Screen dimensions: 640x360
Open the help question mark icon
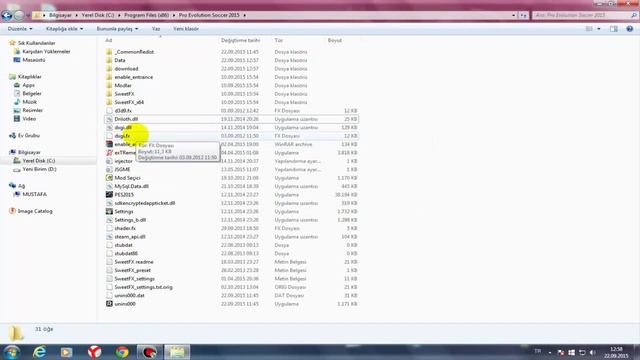pyautogui.click(x=630, y=29)
